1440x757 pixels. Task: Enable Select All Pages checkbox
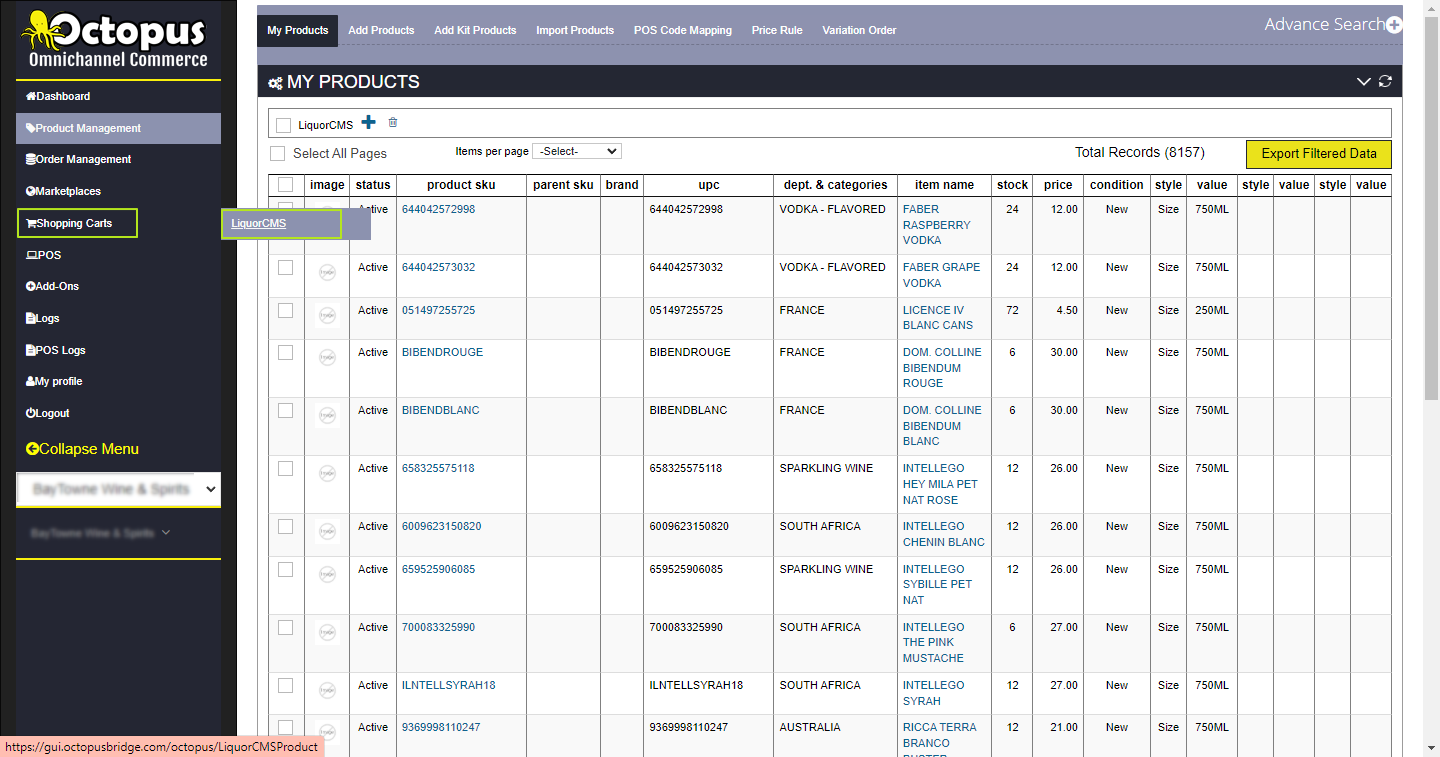point(278,153)
